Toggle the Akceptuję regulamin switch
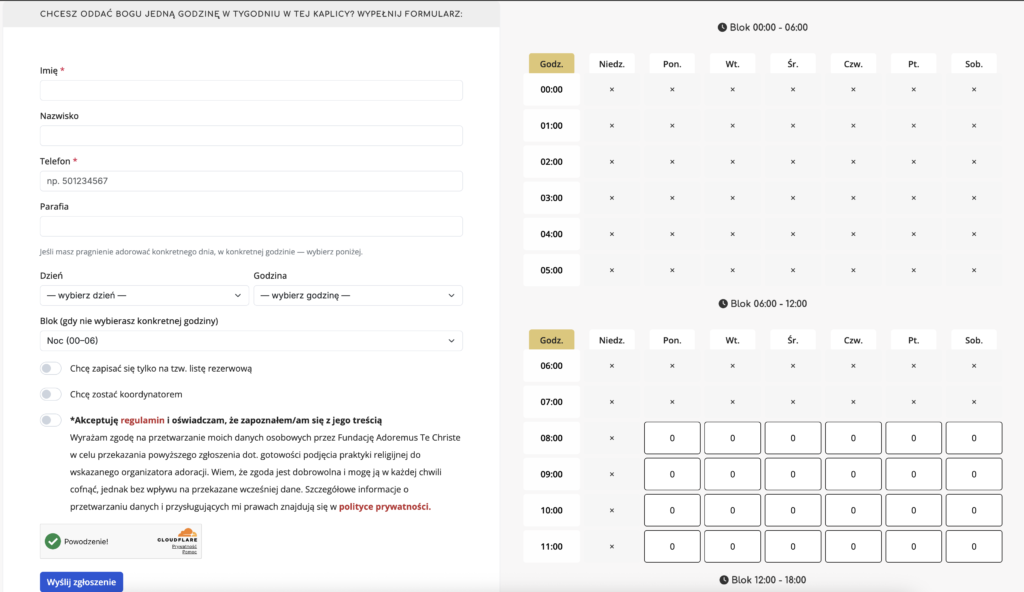This screenshot has height=592, width=1024. (x=50, y=420)
